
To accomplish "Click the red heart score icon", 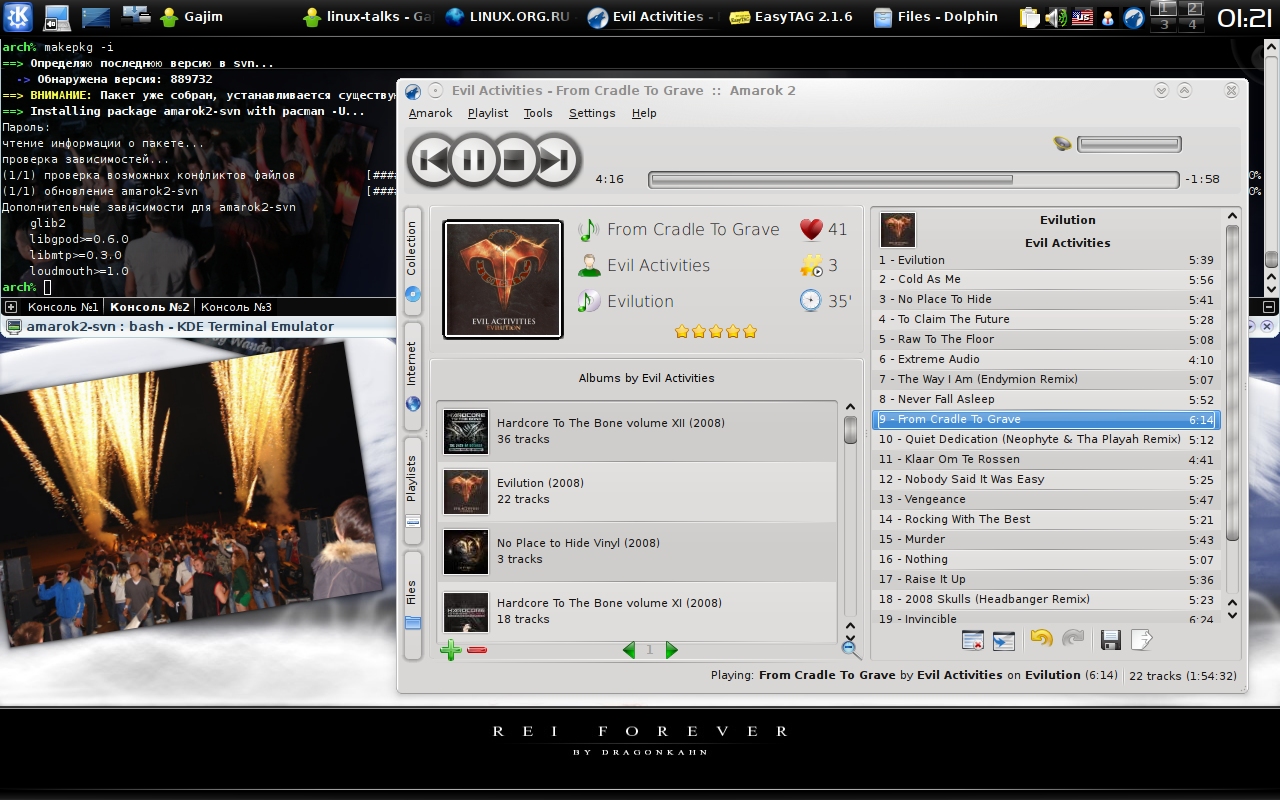I will pyautogui.click(x=811, y=229).
